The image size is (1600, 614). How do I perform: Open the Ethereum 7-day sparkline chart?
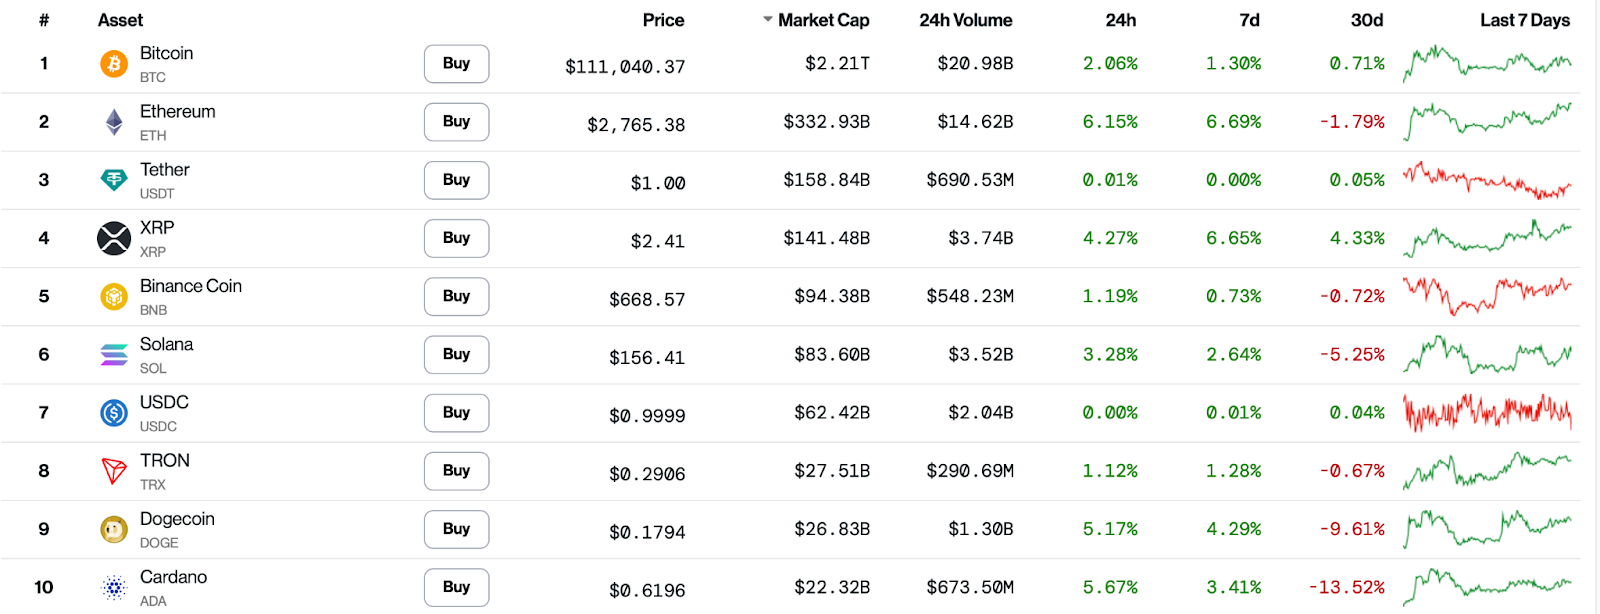(1487, 121)
